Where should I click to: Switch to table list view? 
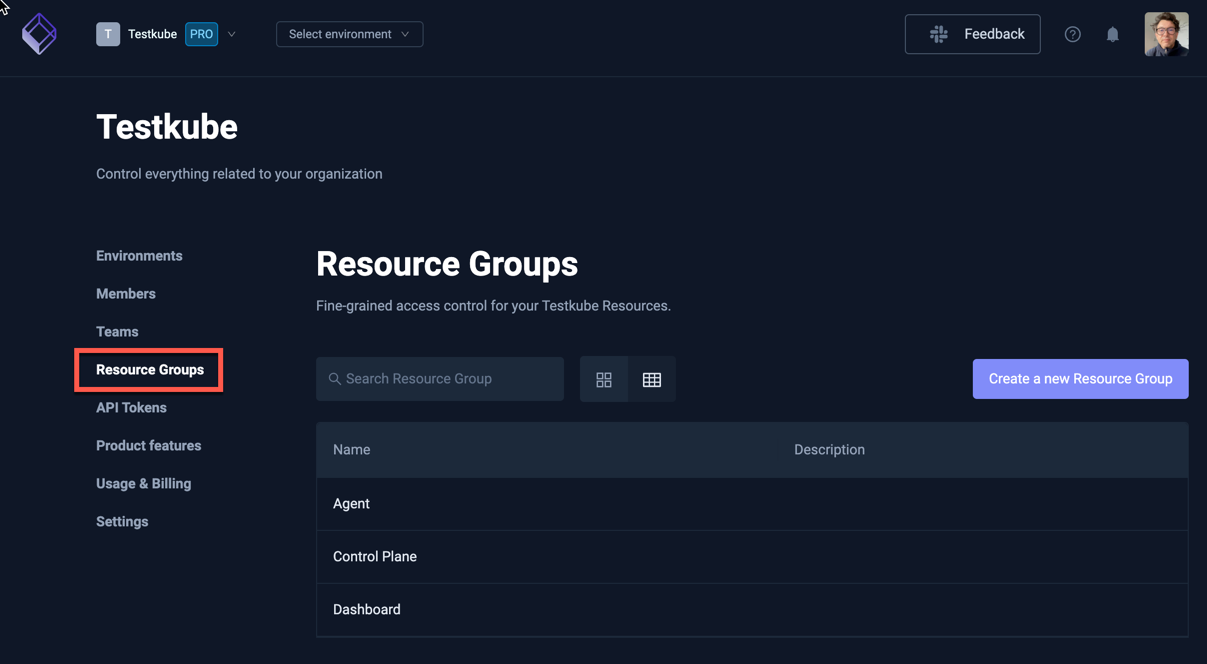652,379
